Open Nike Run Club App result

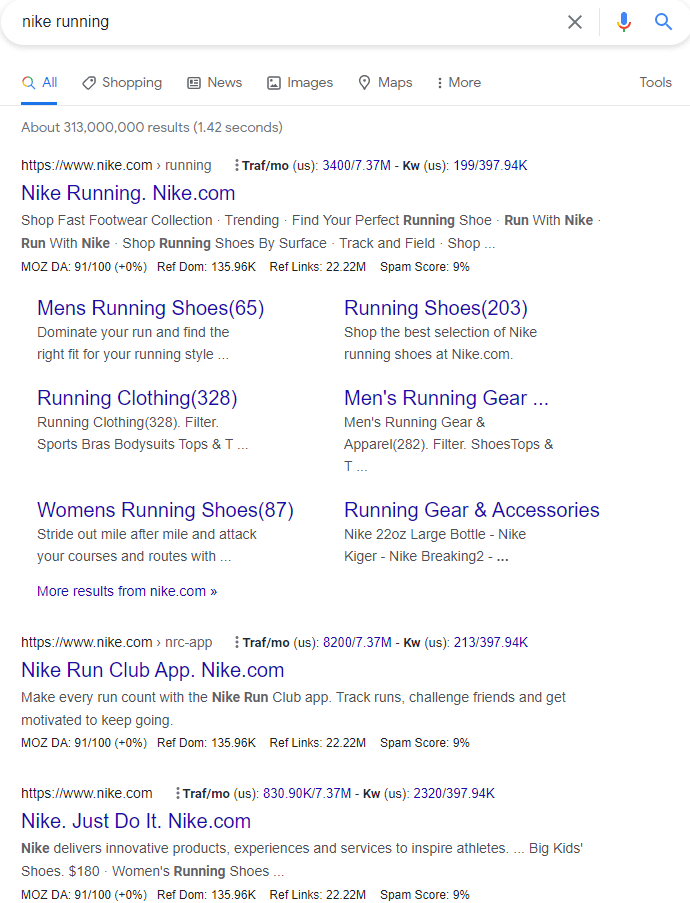pos(152,670)
